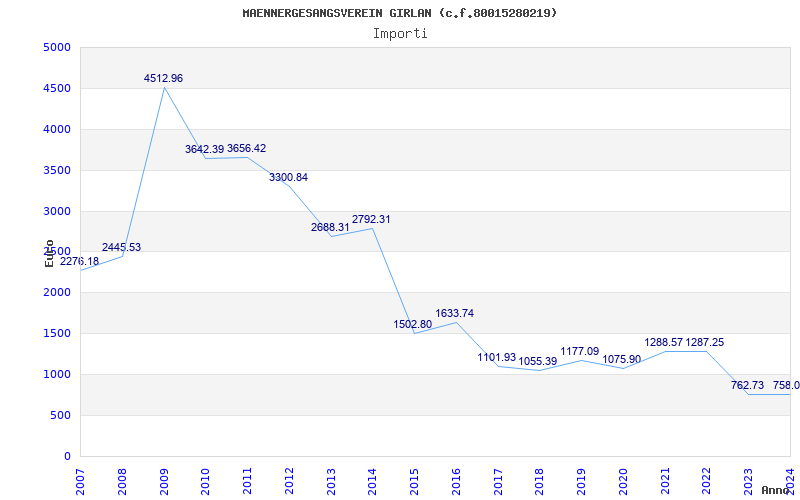Screen dimensions: 800x500
Task: Select the 3642.39 data label
Action: coord(205,149)
